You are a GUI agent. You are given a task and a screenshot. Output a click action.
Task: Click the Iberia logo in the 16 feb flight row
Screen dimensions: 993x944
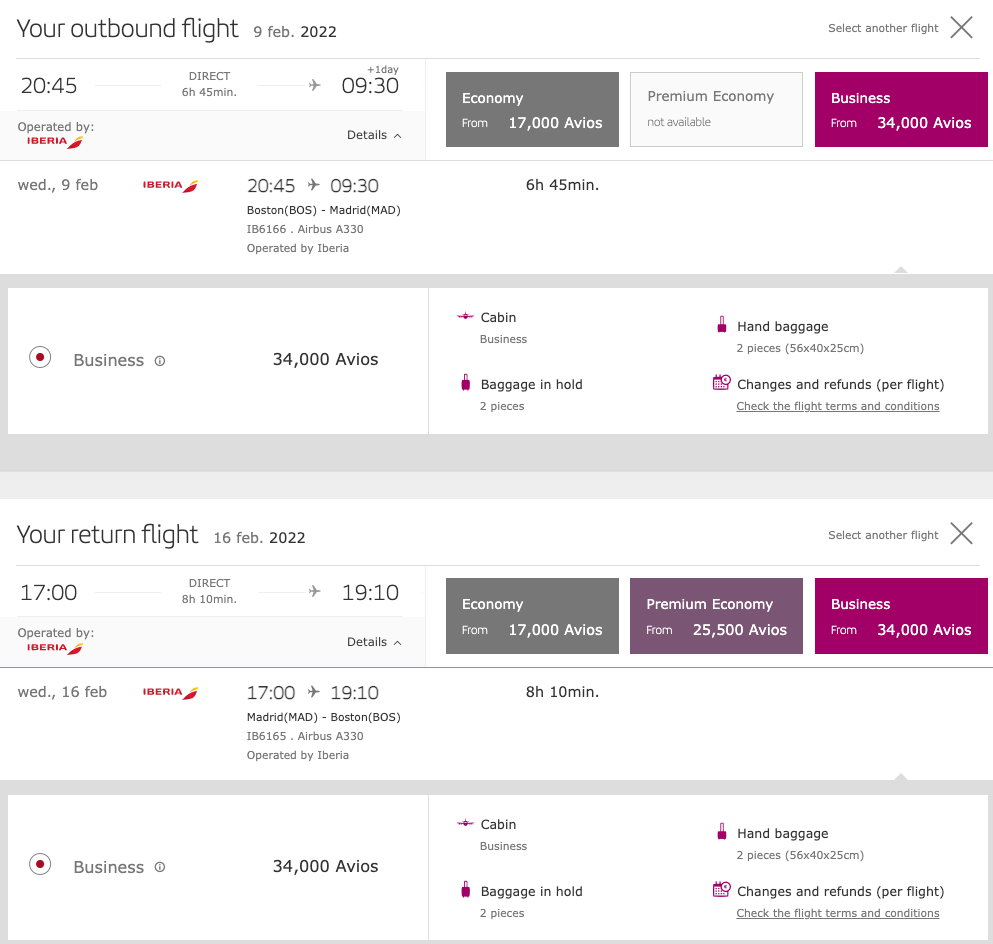[170, 691]
